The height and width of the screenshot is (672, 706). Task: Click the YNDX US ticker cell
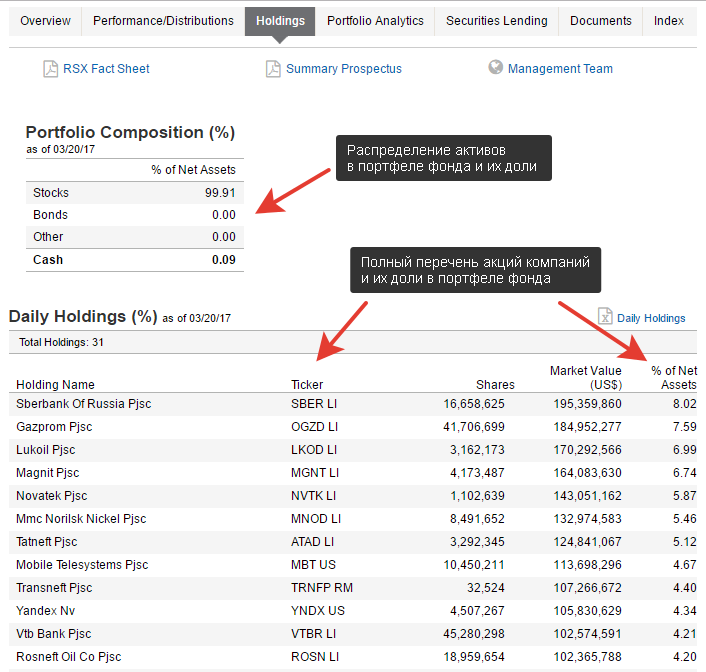click(x=318, y=611)
